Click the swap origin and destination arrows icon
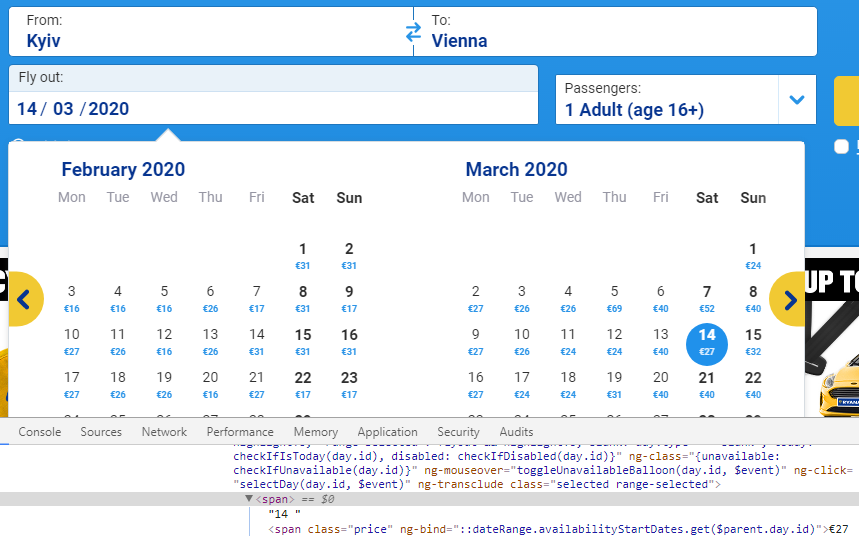The image size is (859, 536). pyautogui.click(x=413, y=32)
